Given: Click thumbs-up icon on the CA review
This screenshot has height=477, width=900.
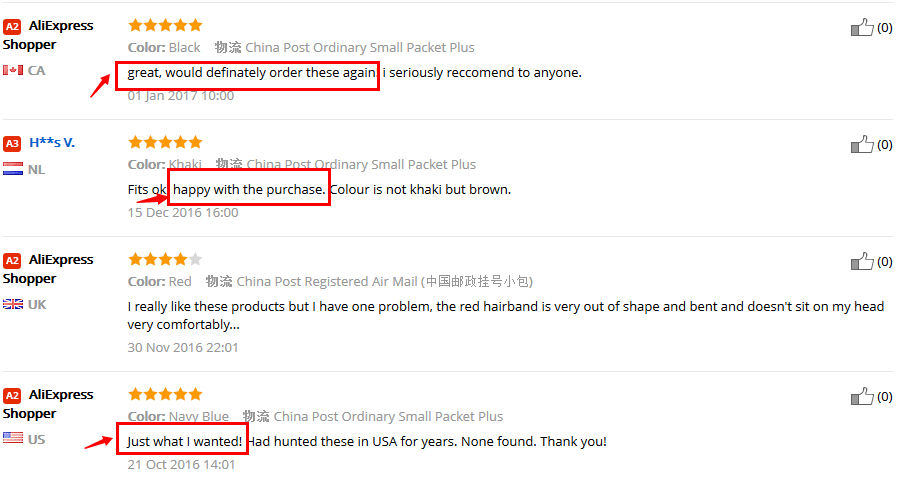Looking at the screenshot, I should [862, 28].
